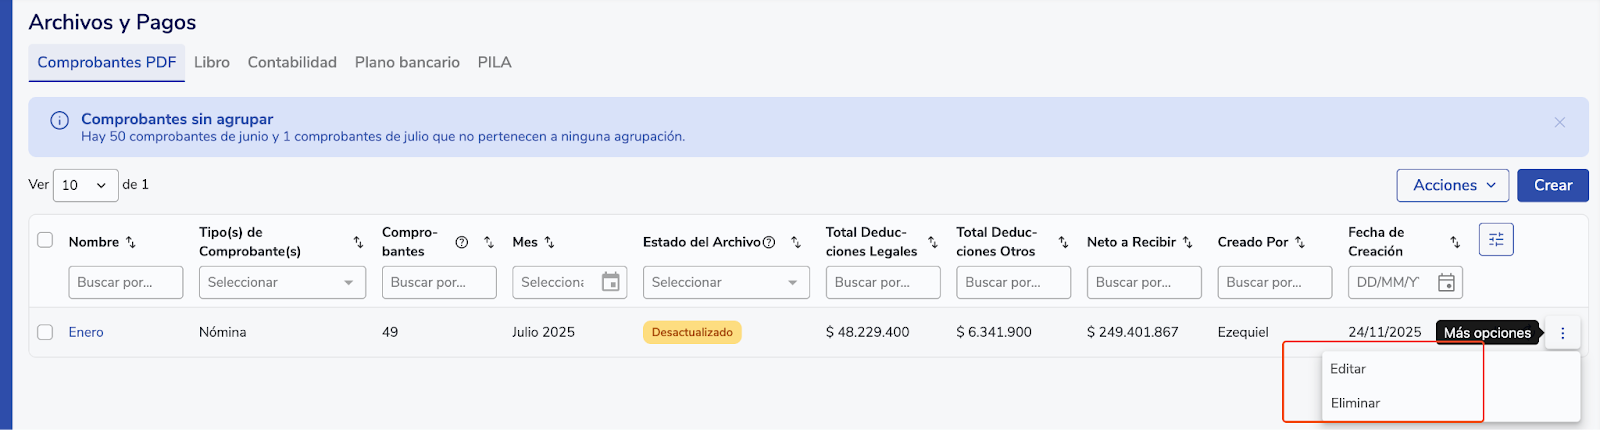
Task: Open calendar icon in Mes filter
Action: (x=610, y=283)
